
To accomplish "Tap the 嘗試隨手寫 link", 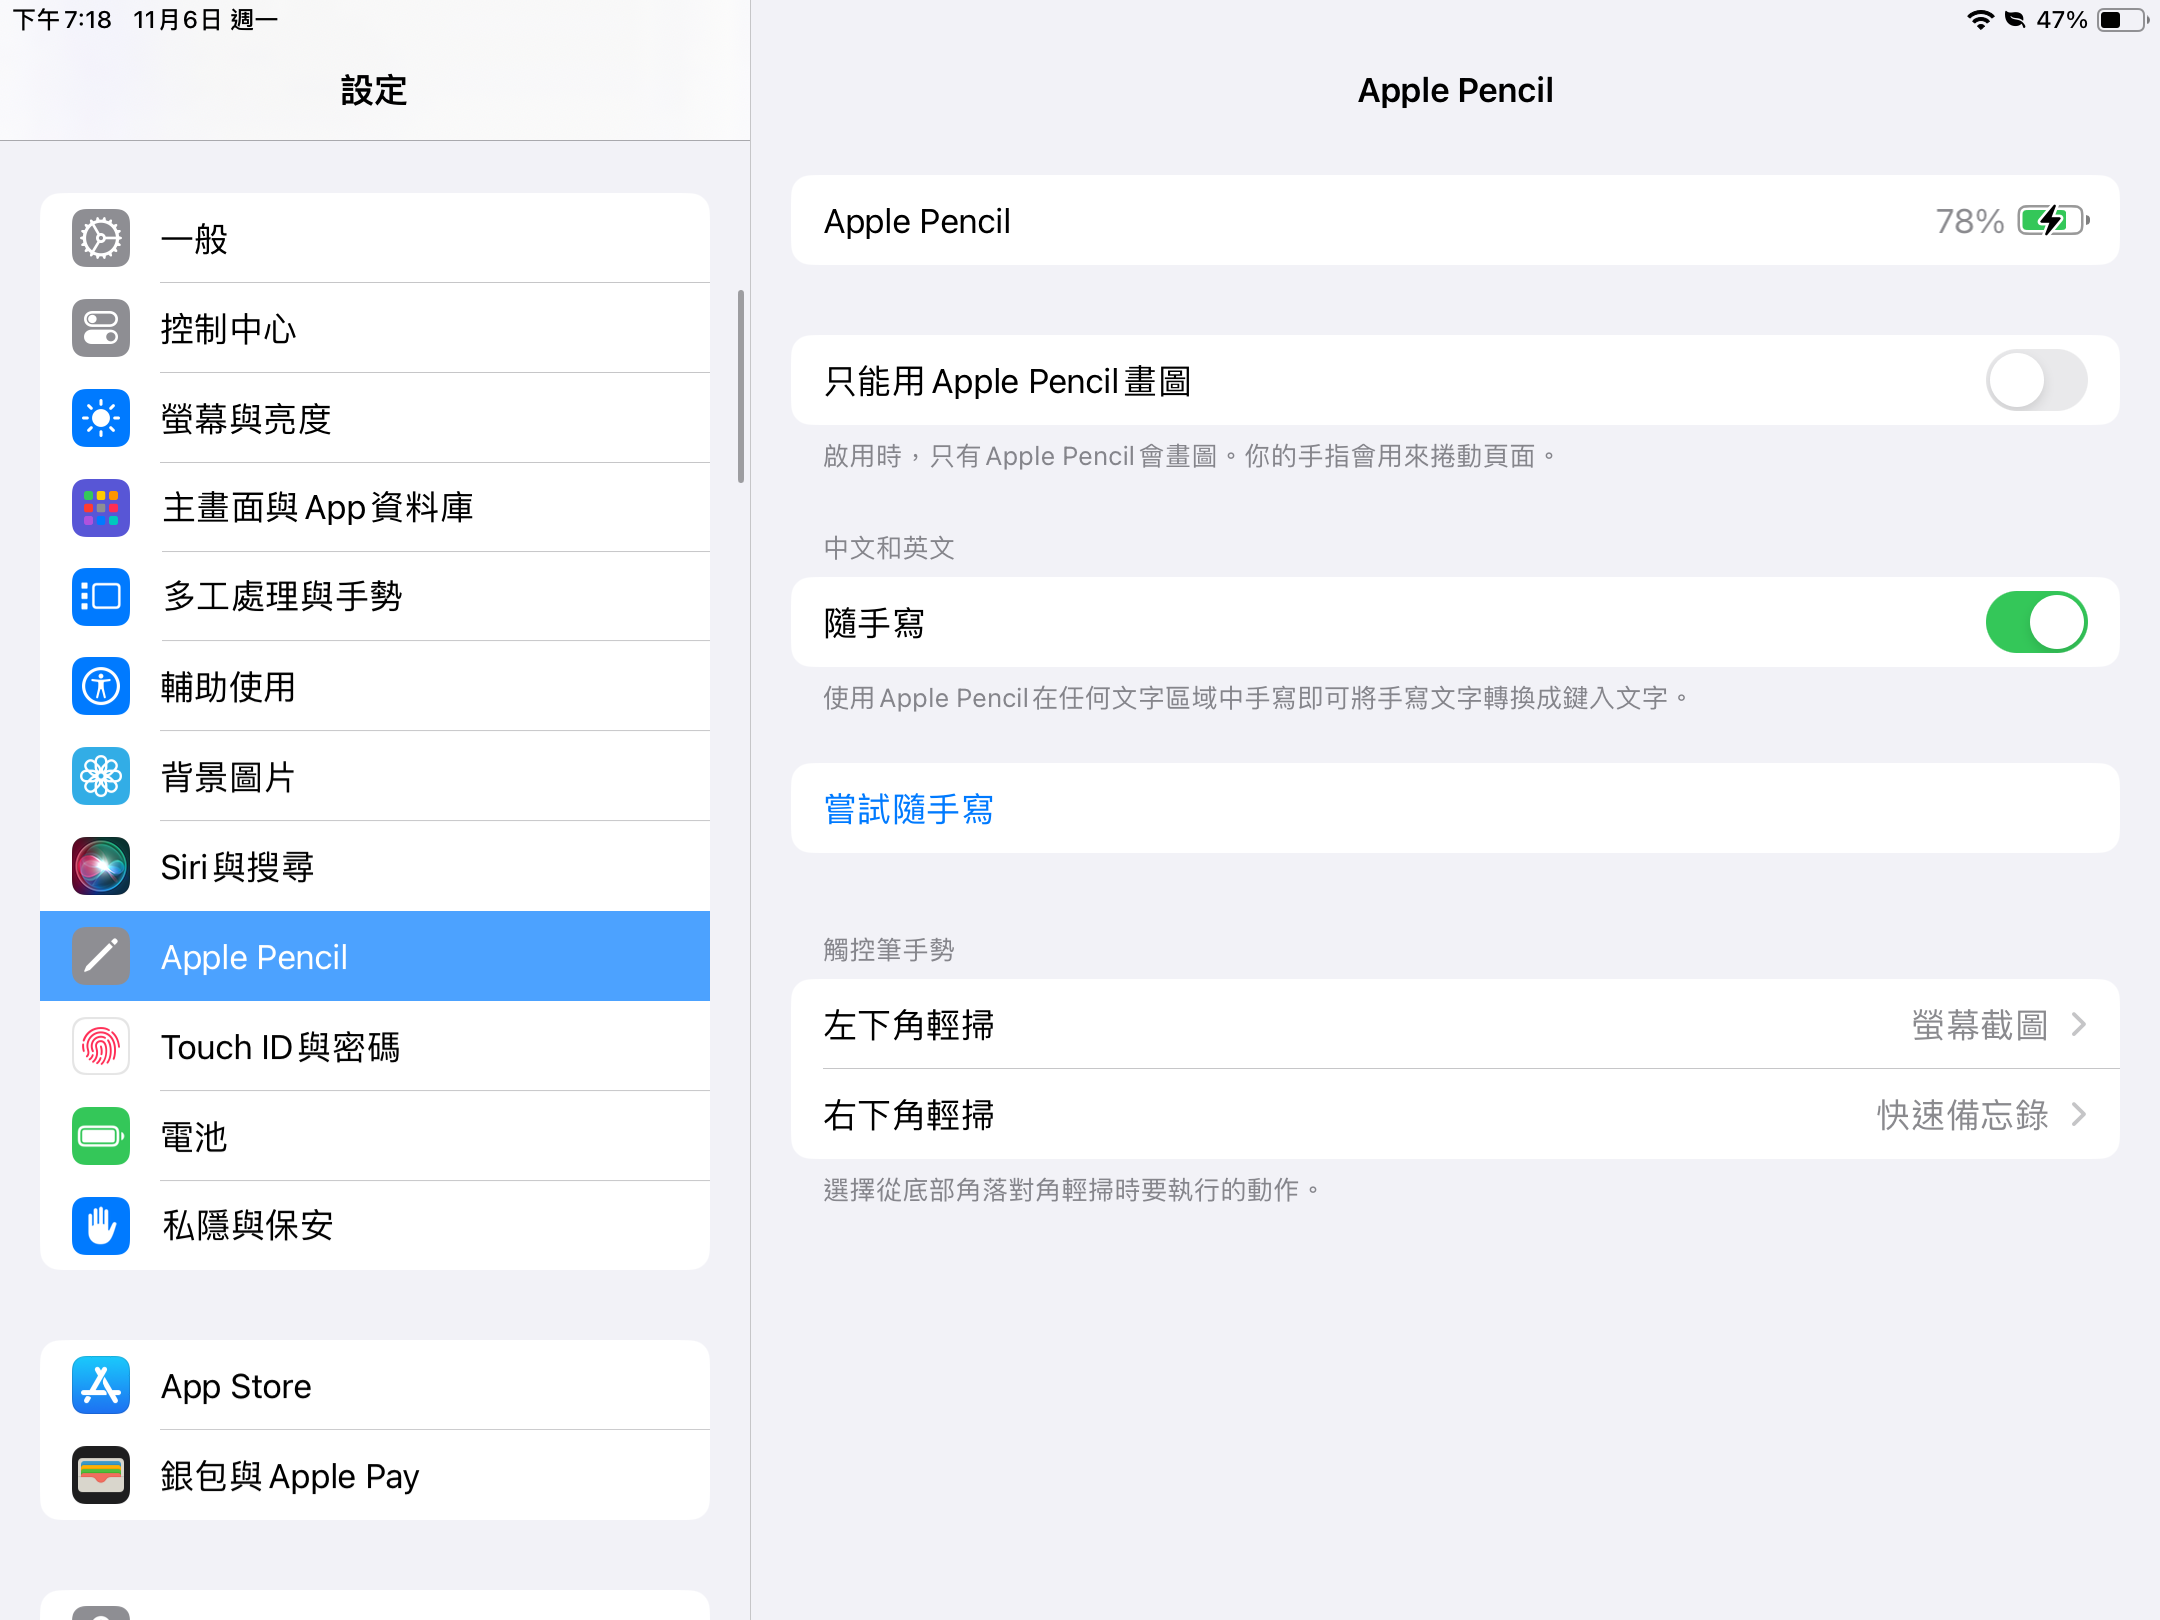I will pyautogui.click(x=908, y=809).
